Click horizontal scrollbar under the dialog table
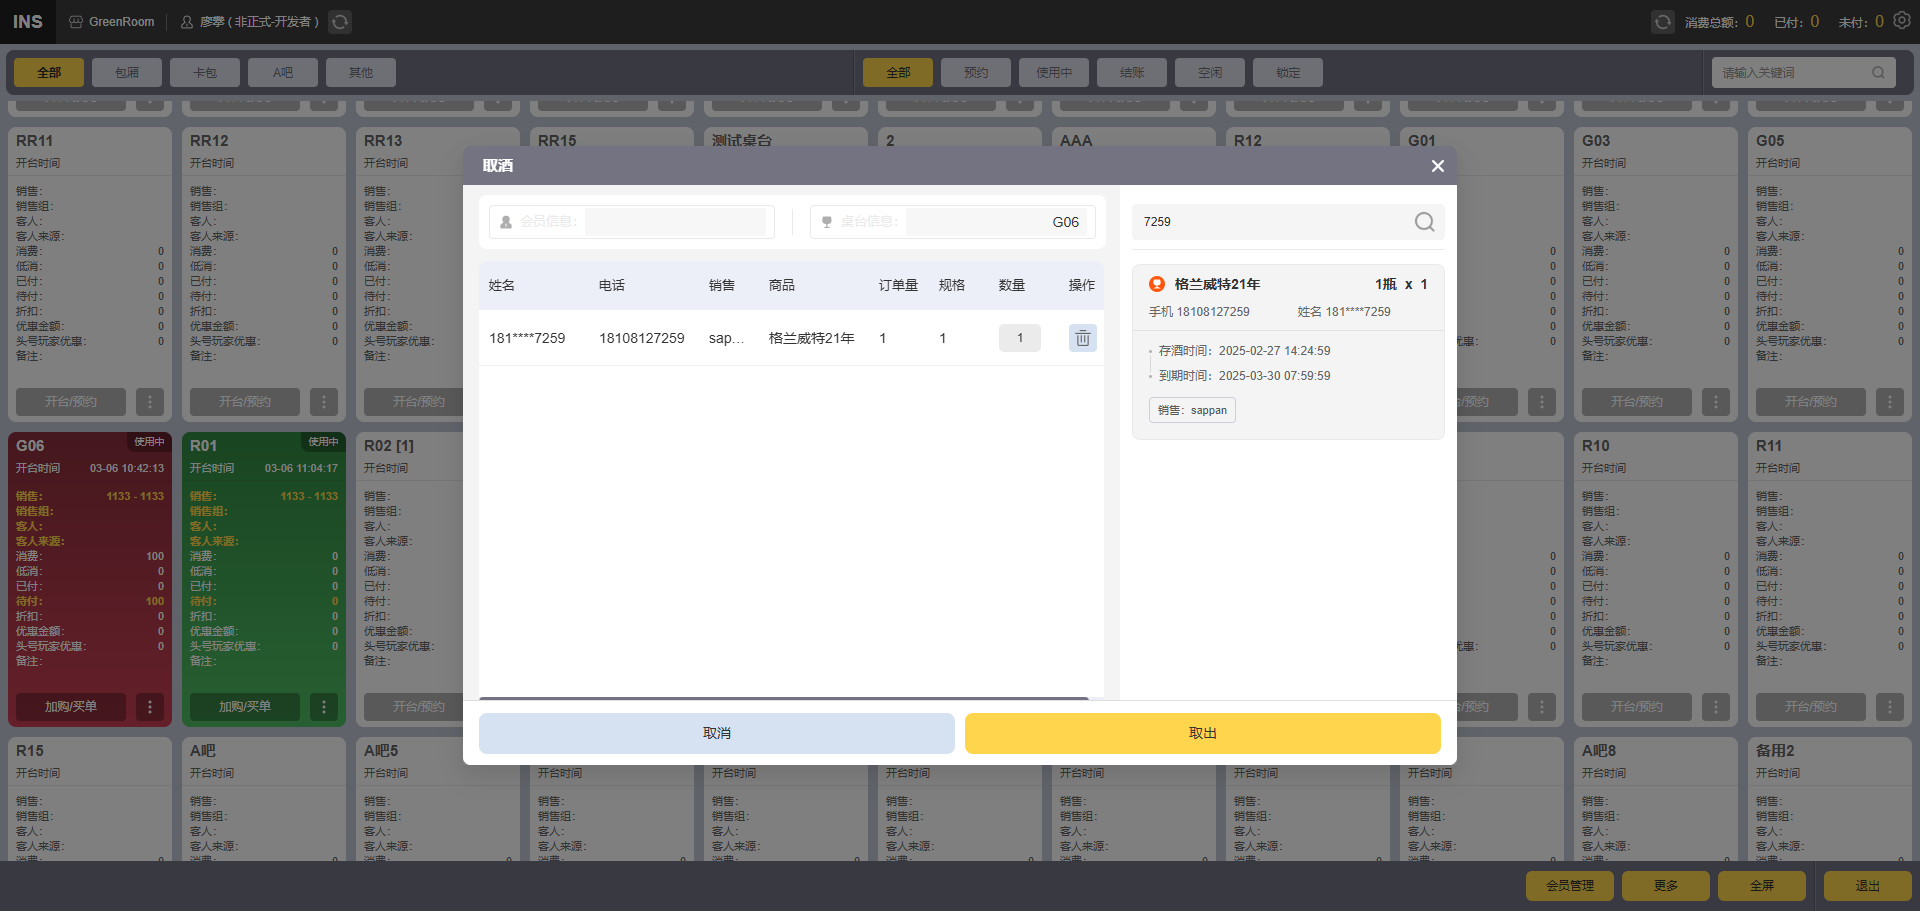The height and width of the screenshot is (911, 1920). (x=784, y=698)
